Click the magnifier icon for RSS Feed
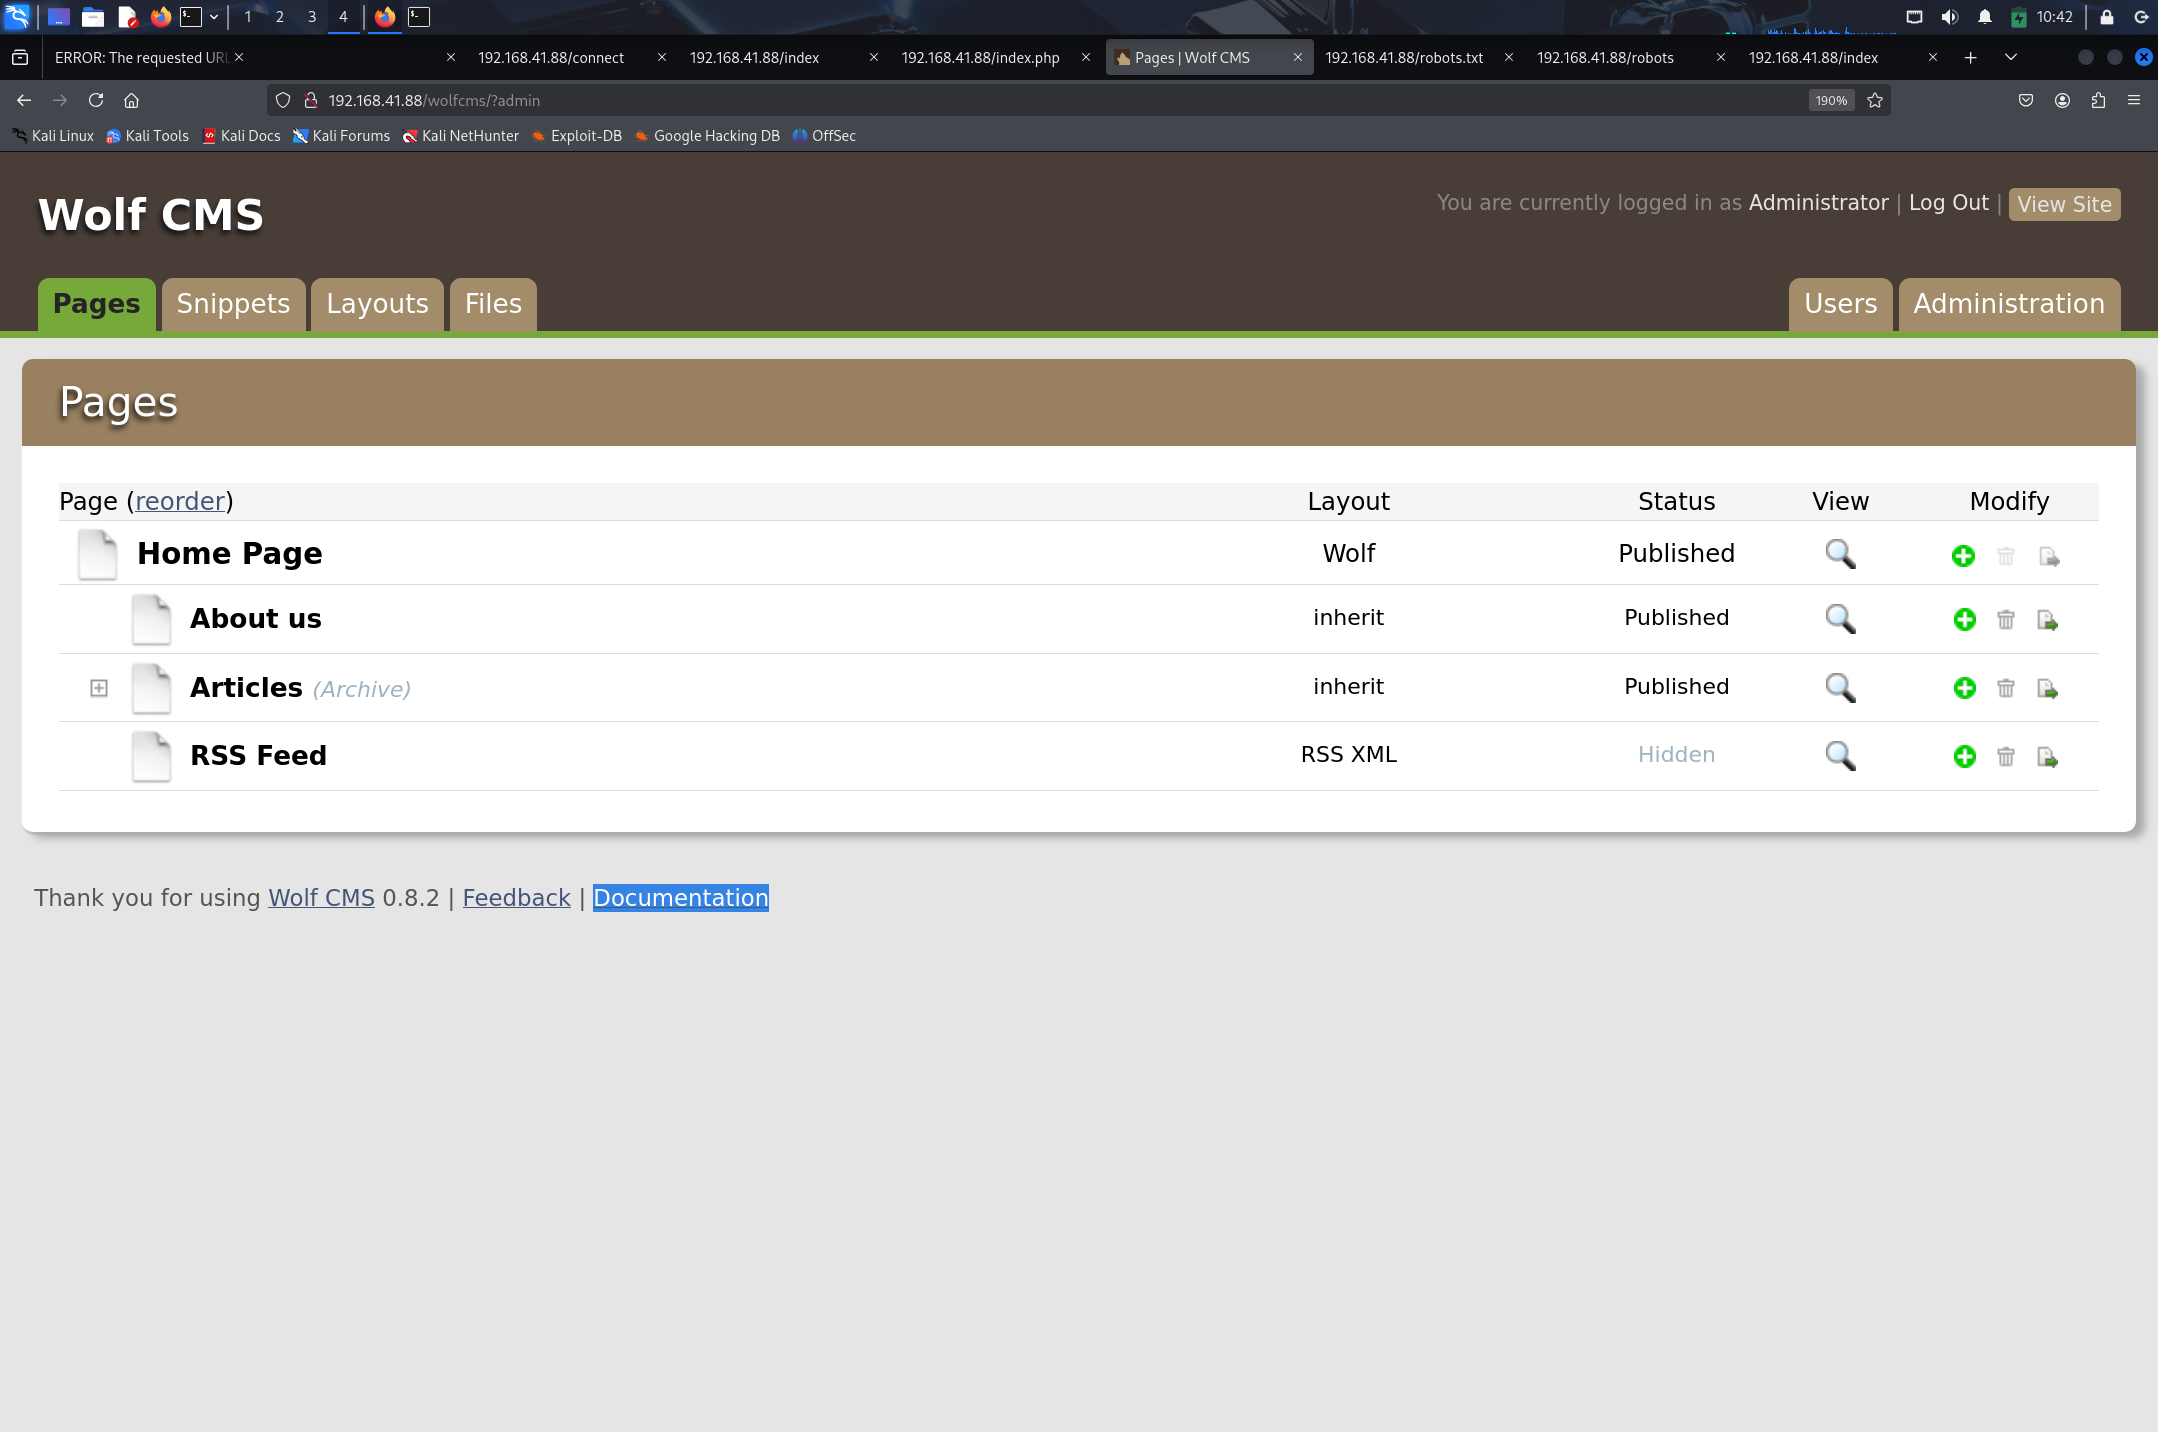2158x1432 pixels. [1840, 756]
